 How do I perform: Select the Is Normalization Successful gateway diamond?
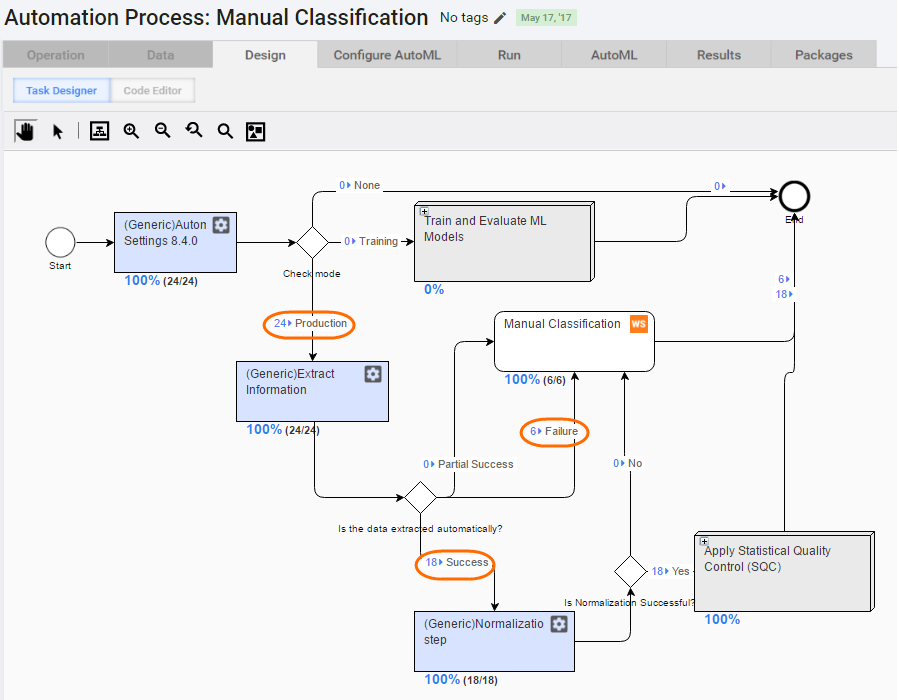pos(630,572)
